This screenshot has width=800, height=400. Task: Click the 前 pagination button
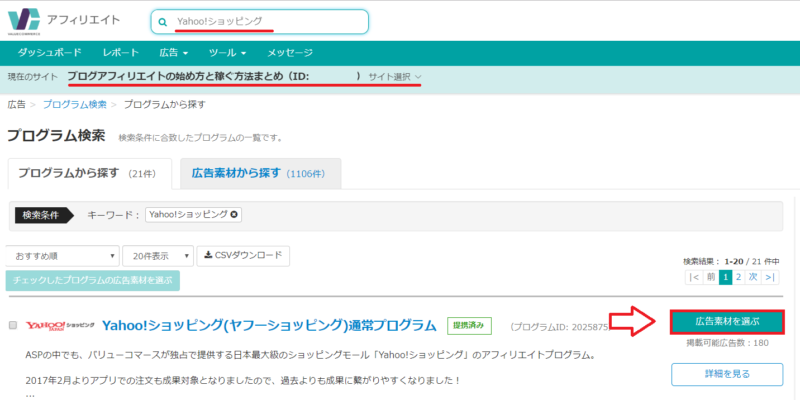(x=711, y=277)
